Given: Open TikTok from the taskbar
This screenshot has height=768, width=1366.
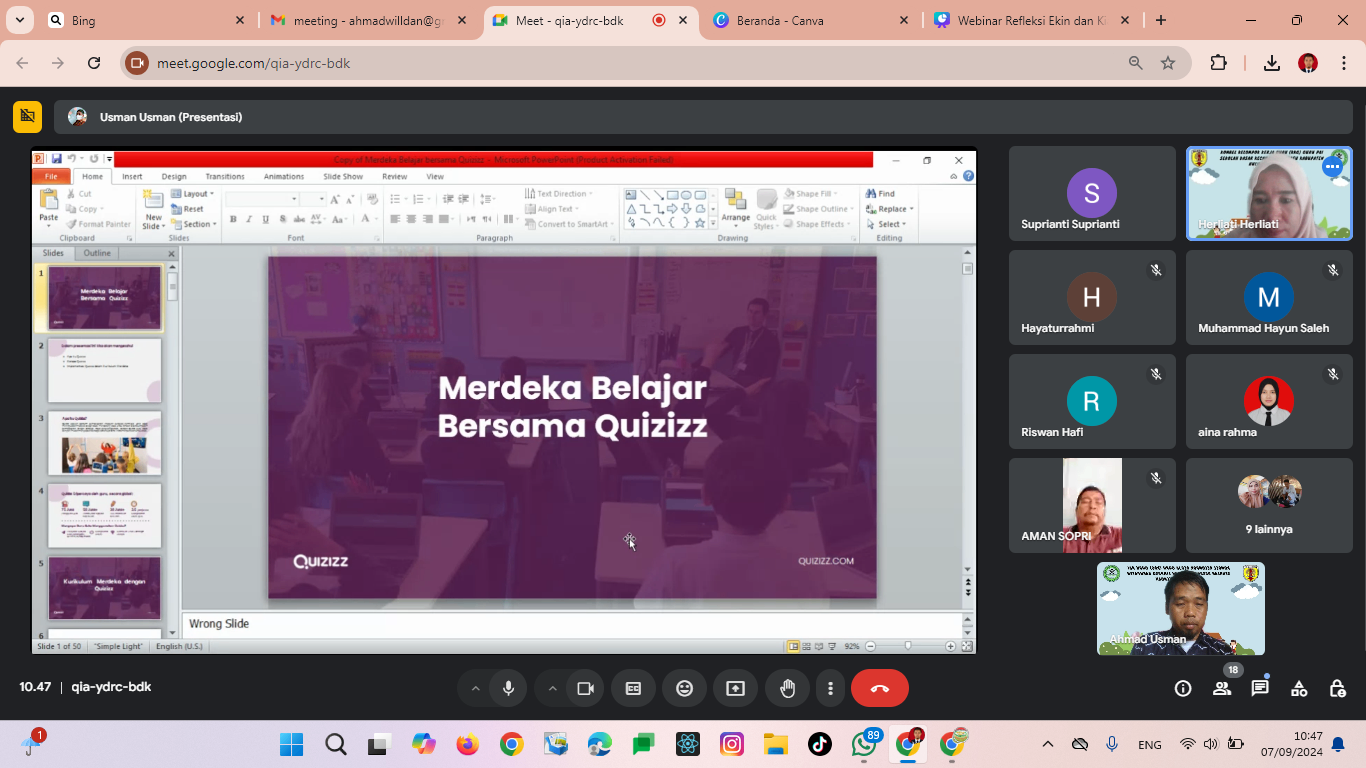Looking at the screenshot, I should [x=820, y=744].
